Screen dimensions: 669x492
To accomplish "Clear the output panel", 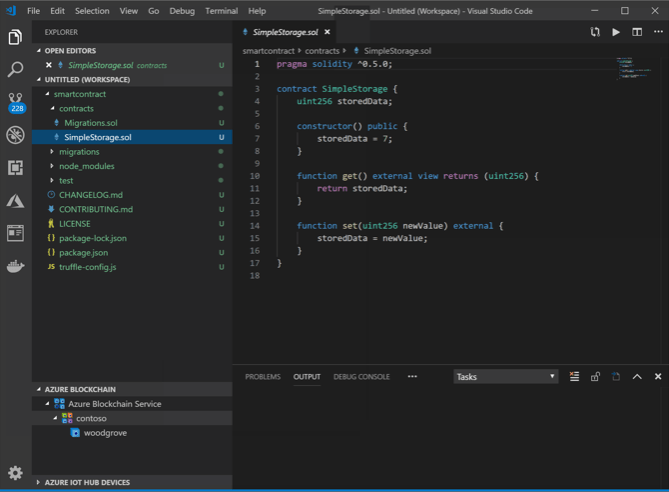I will tap(574, 376).
